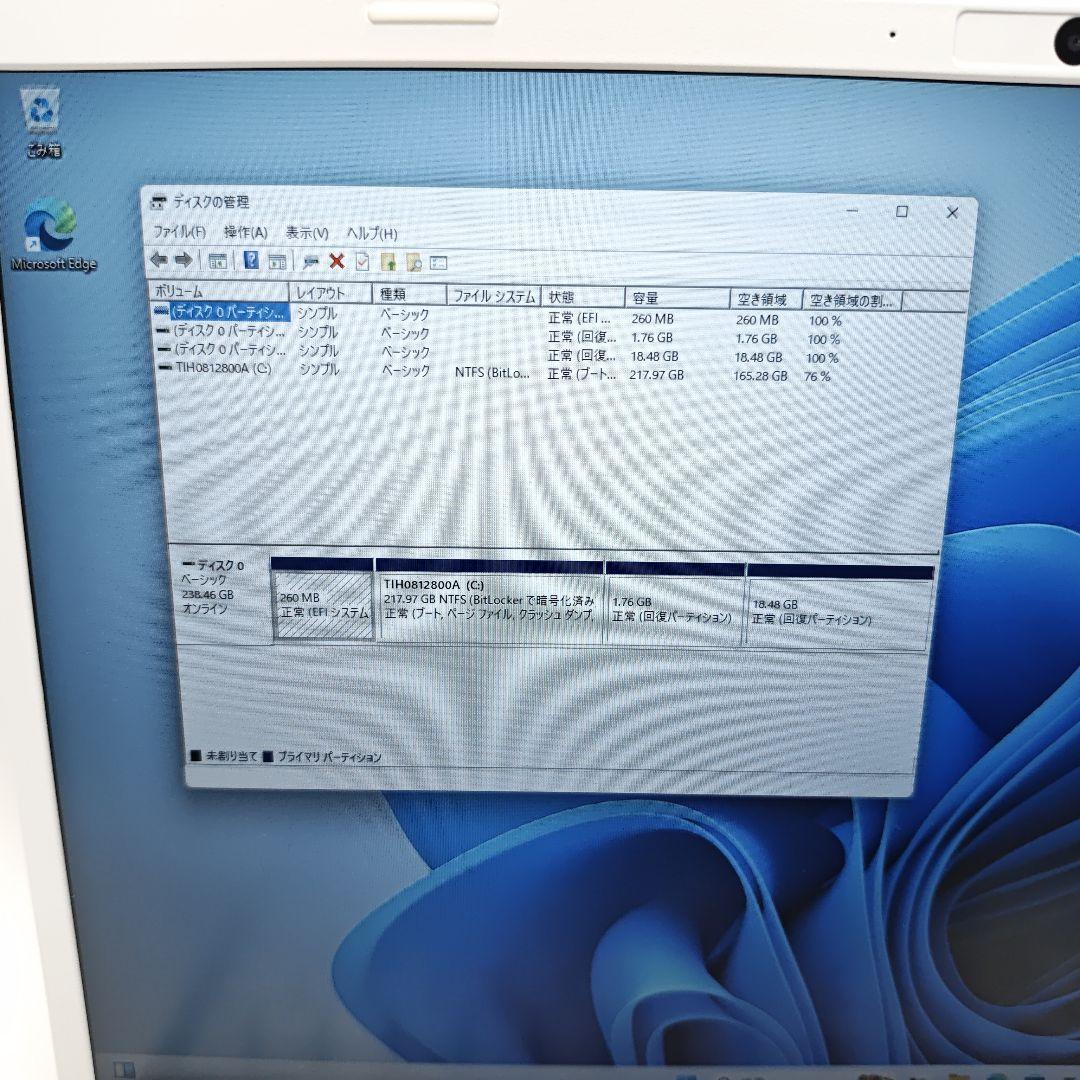Viewport: 1080px width, 1080px height.
Task: Open the ファイル(F) menu
Action: pos(178,232)
